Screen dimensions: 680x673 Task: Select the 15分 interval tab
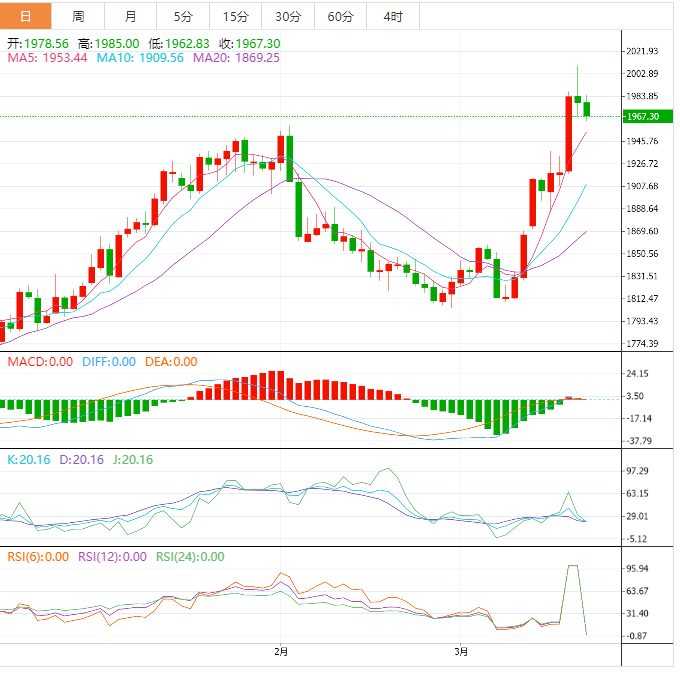235,16
